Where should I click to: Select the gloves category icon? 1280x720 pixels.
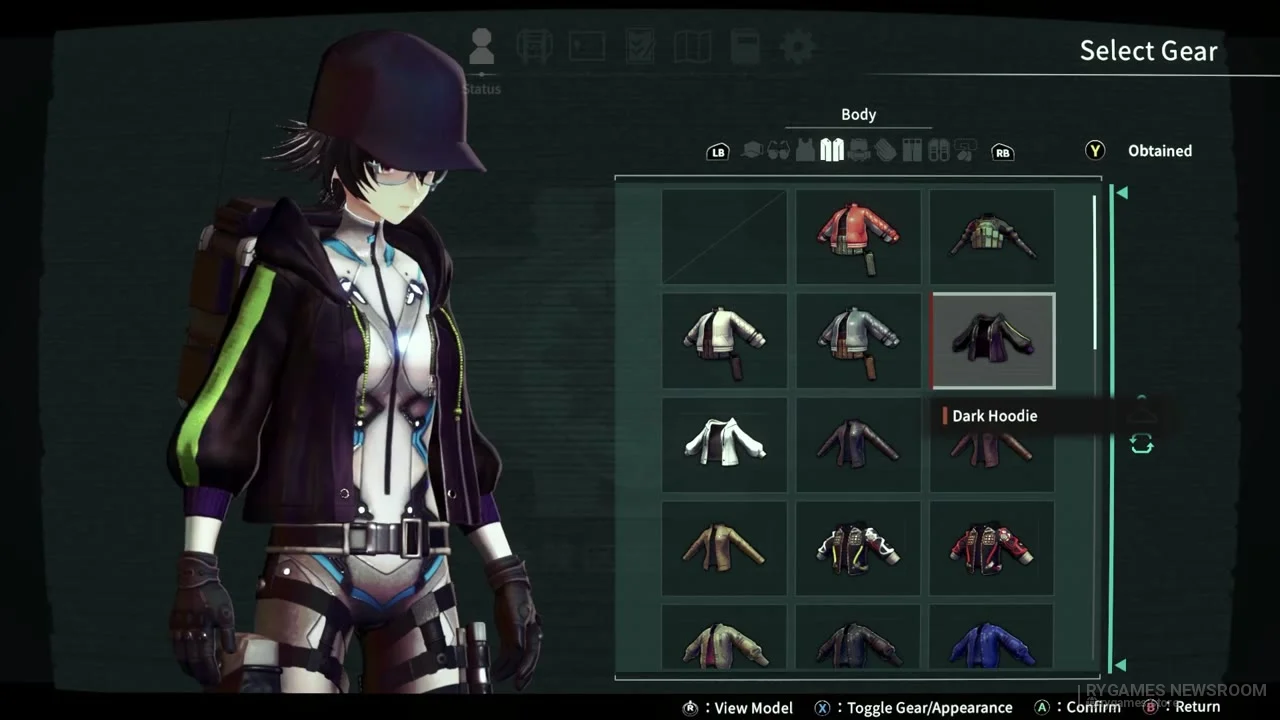point(885,151)
